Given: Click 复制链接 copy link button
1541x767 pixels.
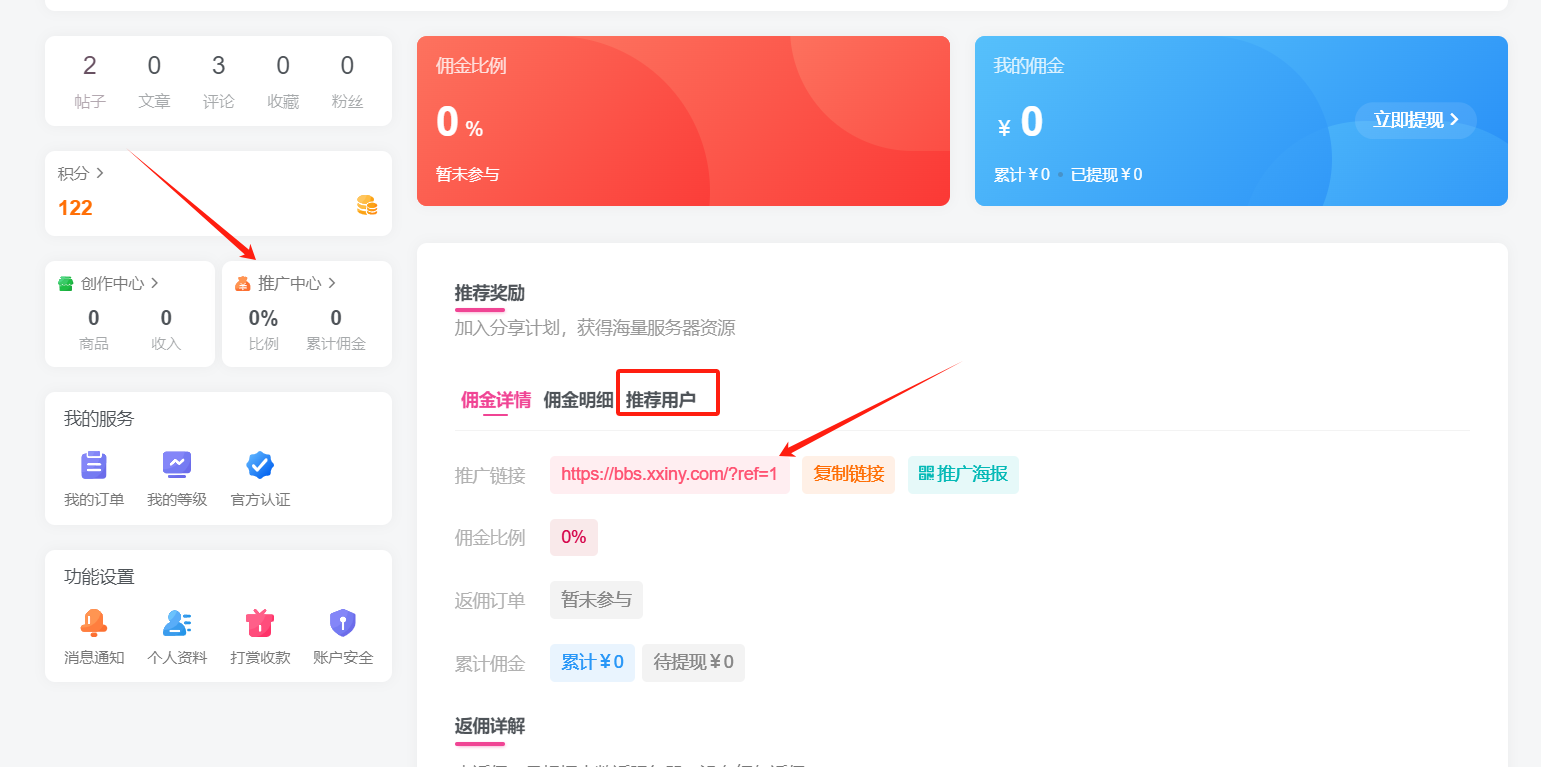Looking at the screenshot, I should click(849, 474).
